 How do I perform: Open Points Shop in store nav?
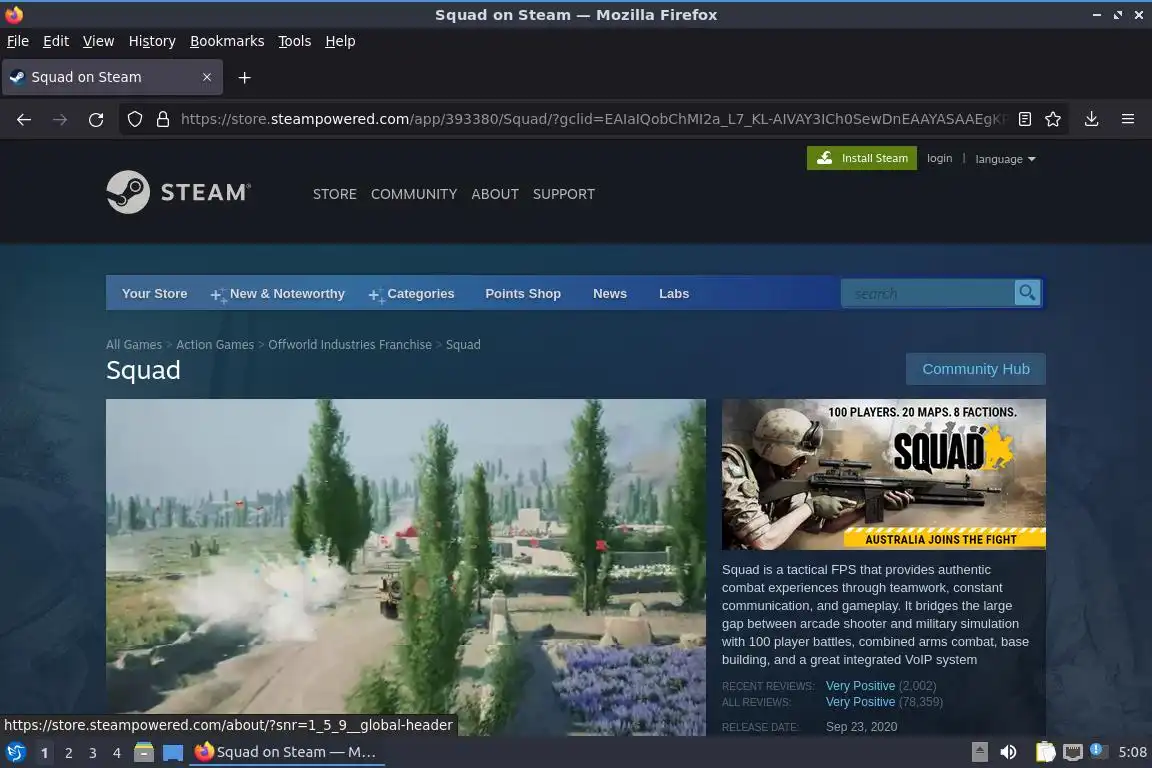(x=523, y=293)
